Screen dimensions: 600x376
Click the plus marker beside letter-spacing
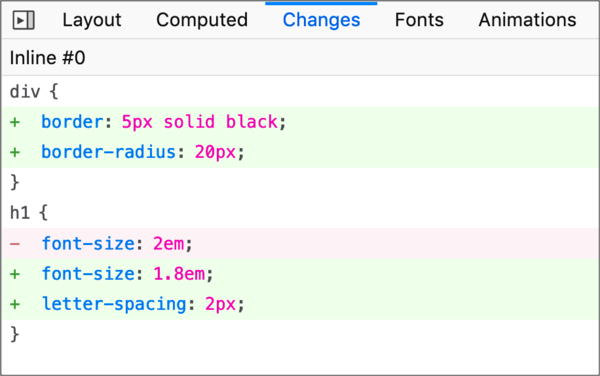tap(15, 304)
